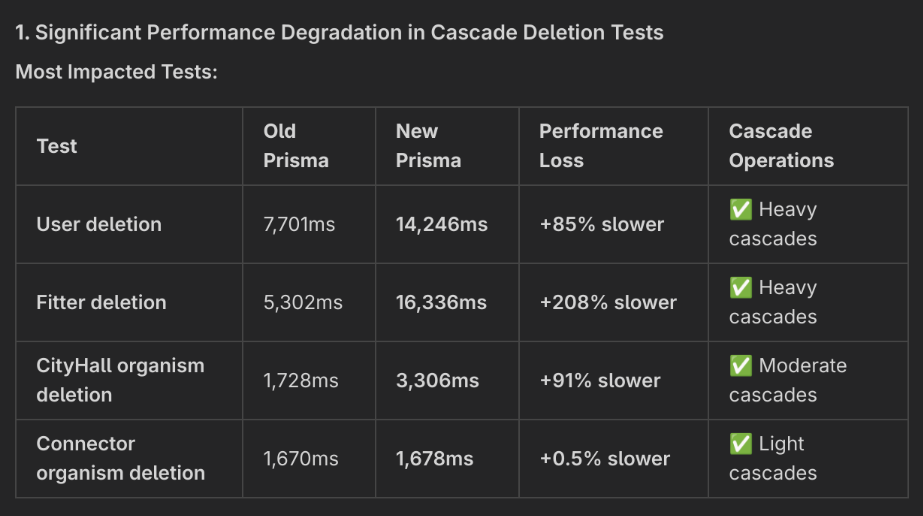Select the Test column header
923x516 pixels.
point(57,146)
